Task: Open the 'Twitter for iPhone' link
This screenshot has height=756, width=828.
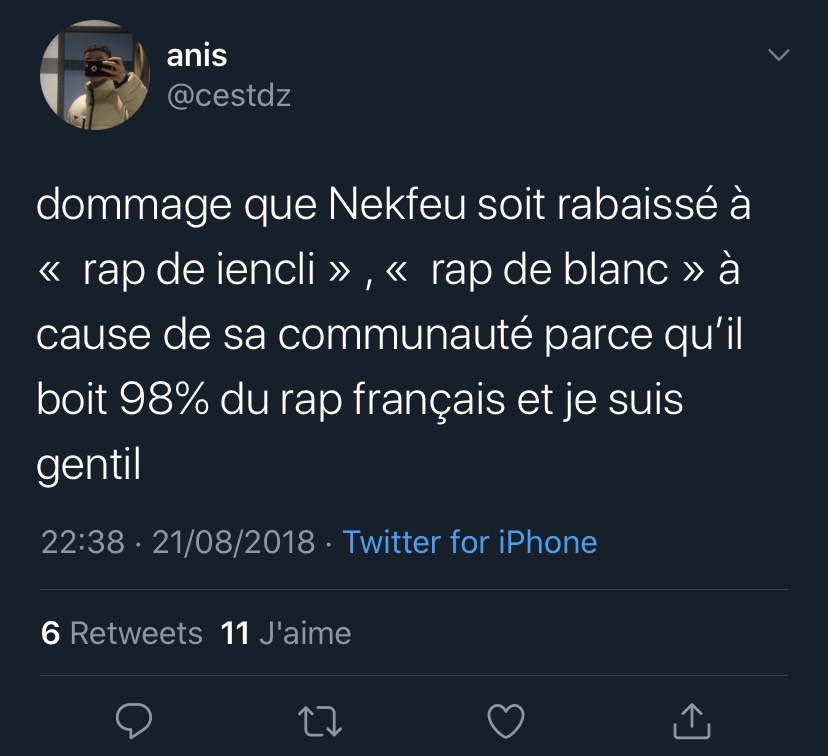Action: click(468, 541)
